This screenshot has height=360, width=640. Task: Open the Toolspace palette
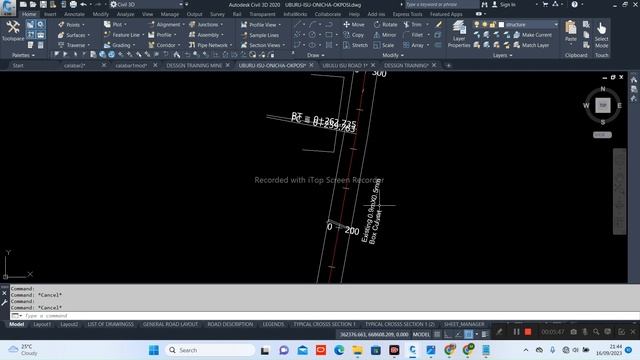coord(13,31)
